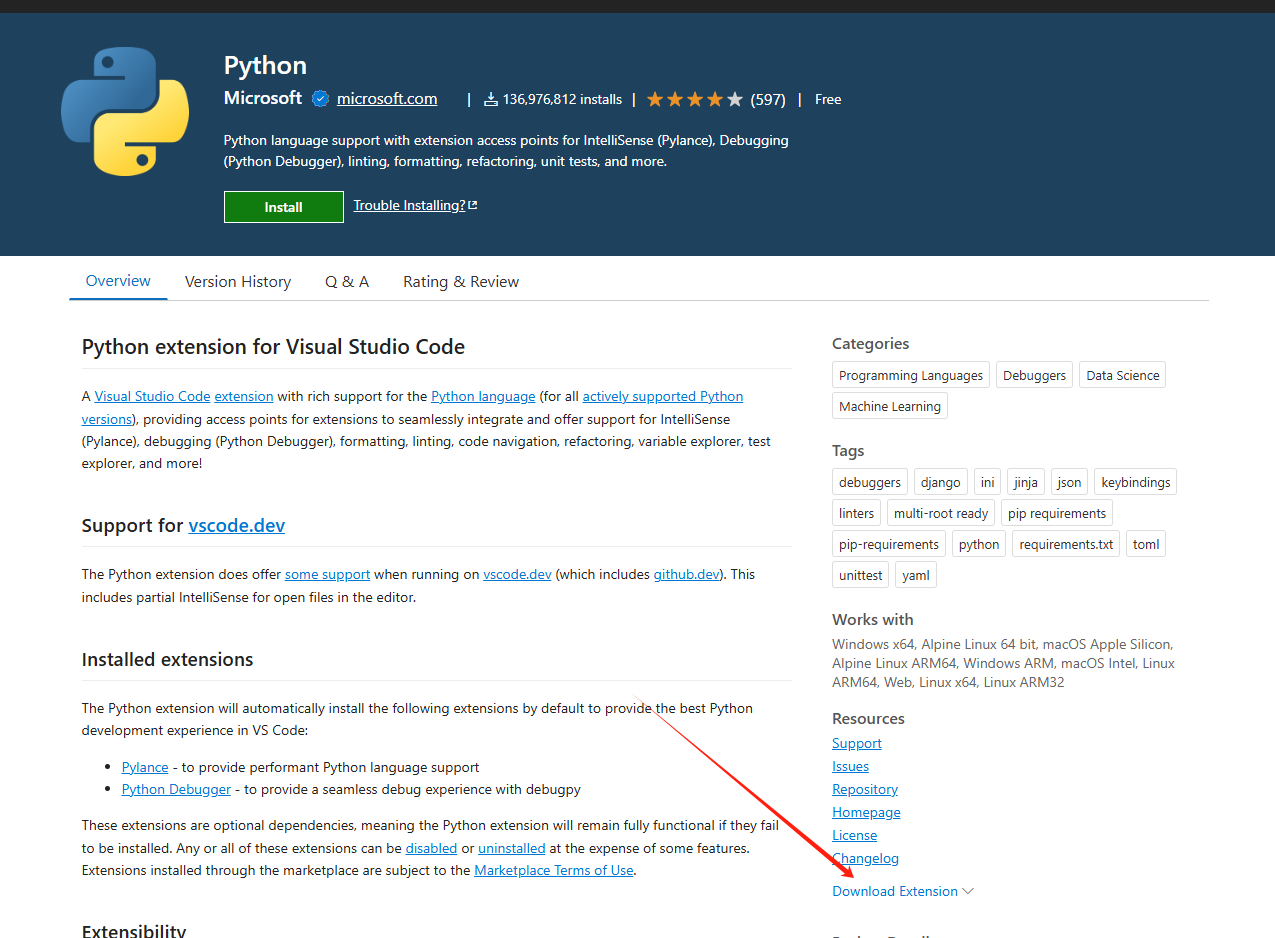Image resolution: width=1275 pixels, height=938 pixels.
Task: Click the verified publisher badge icon
Action: (320, 99)
